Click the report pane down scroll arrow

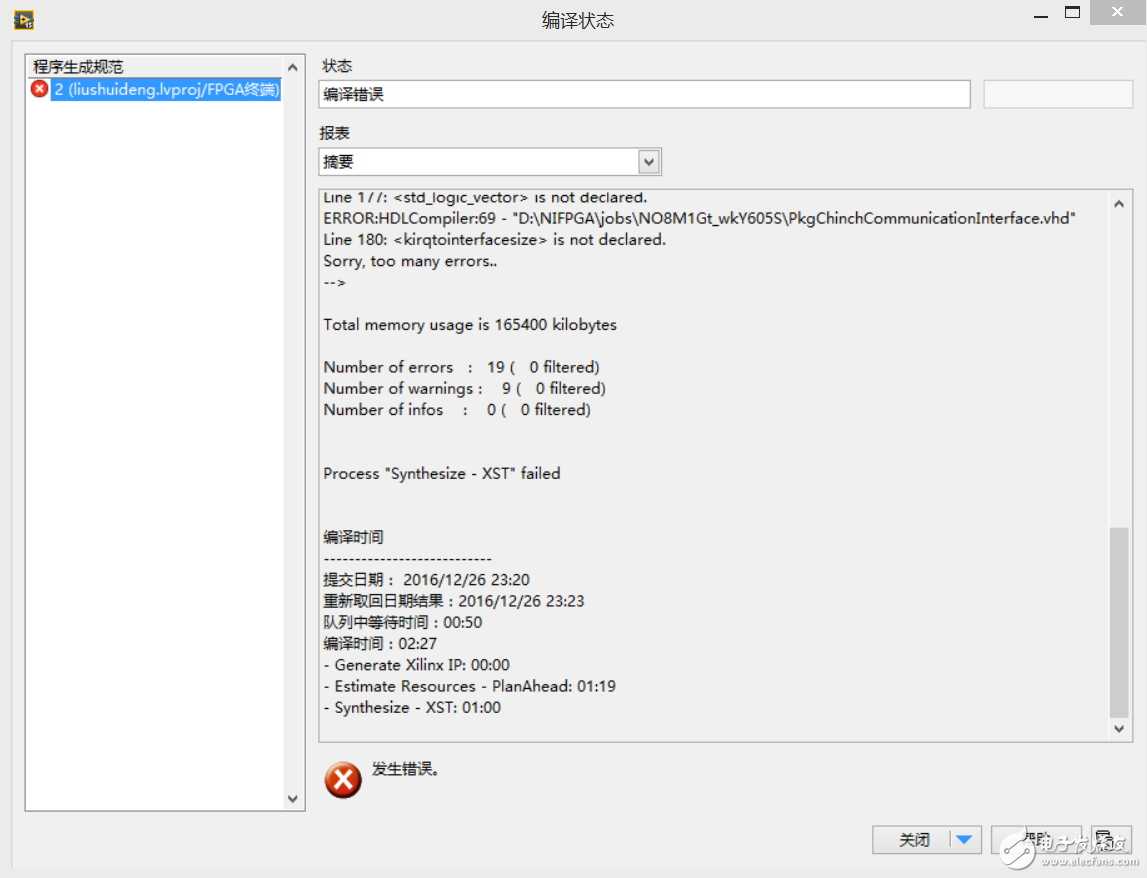(x=1118, y=728)
